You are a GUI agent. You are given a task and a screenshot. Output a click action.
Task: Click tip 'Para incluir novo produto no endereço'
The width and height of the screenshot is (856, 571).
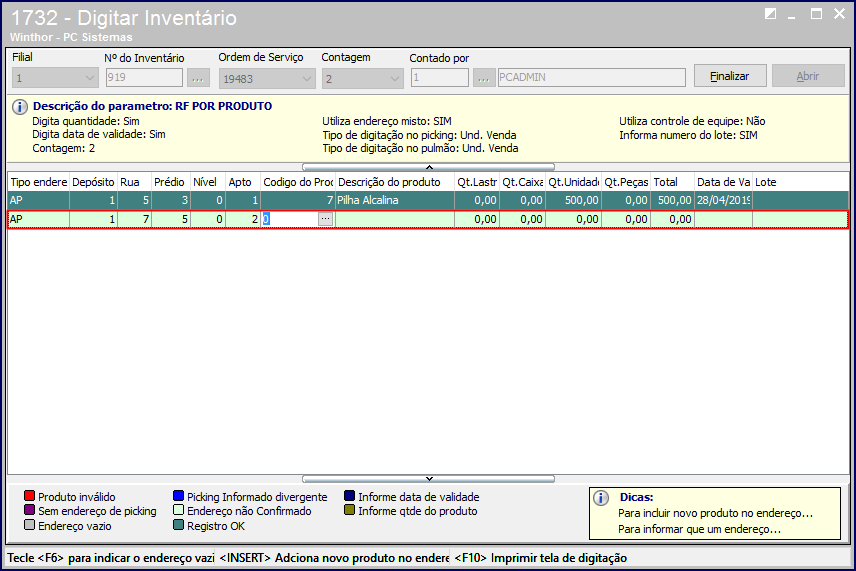[716, 513]
